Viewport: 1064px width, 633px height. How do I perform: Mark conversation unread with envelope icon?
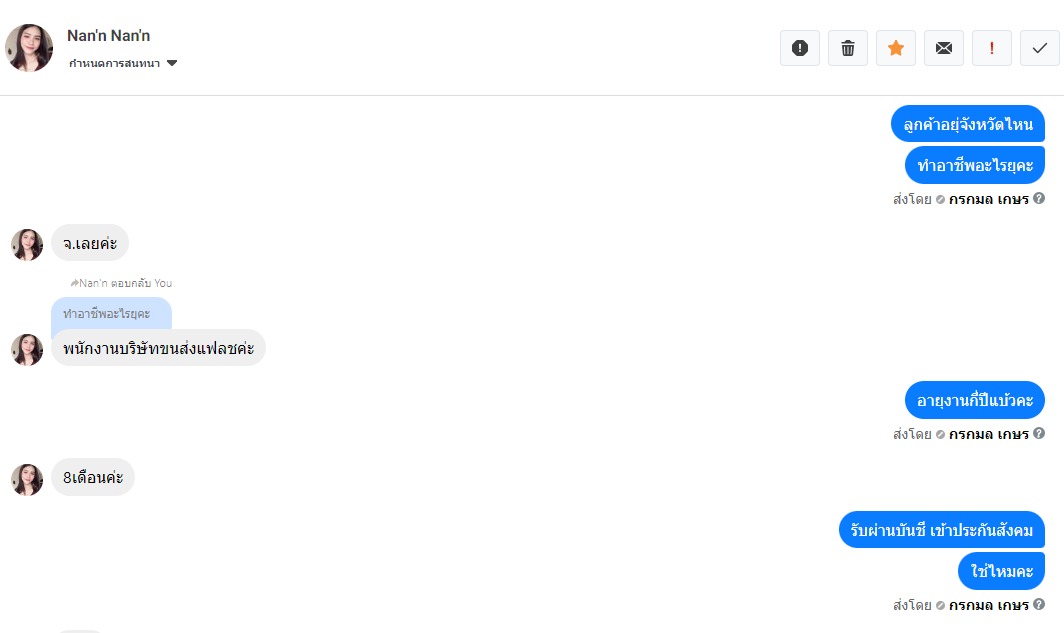point(944,48)
